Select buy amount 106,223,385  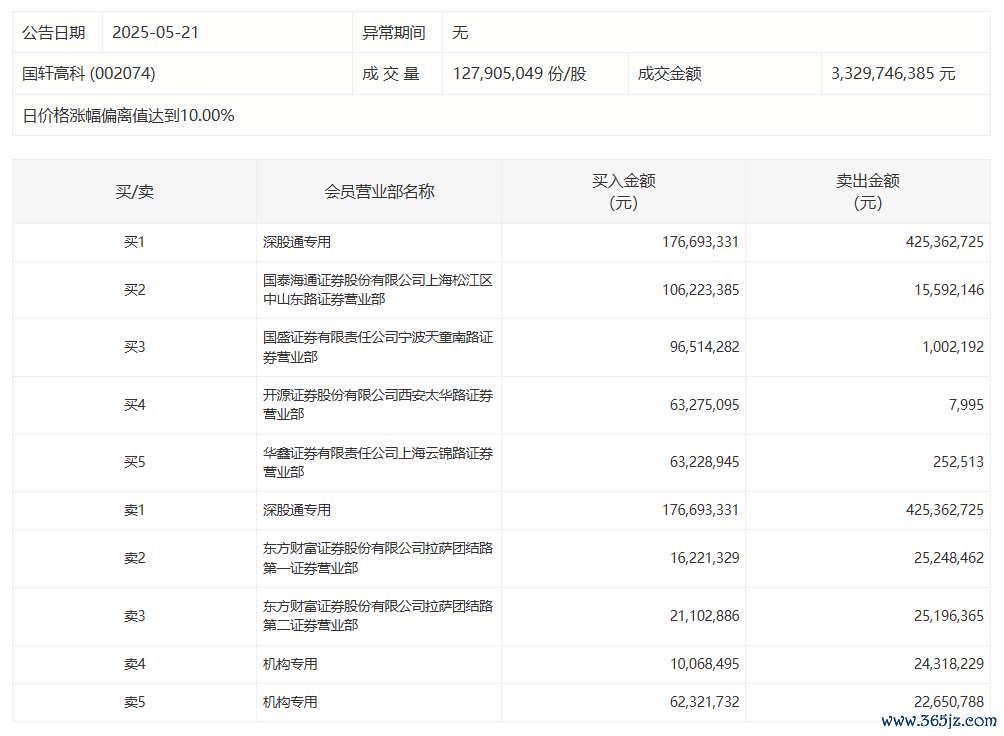(700, 290)
